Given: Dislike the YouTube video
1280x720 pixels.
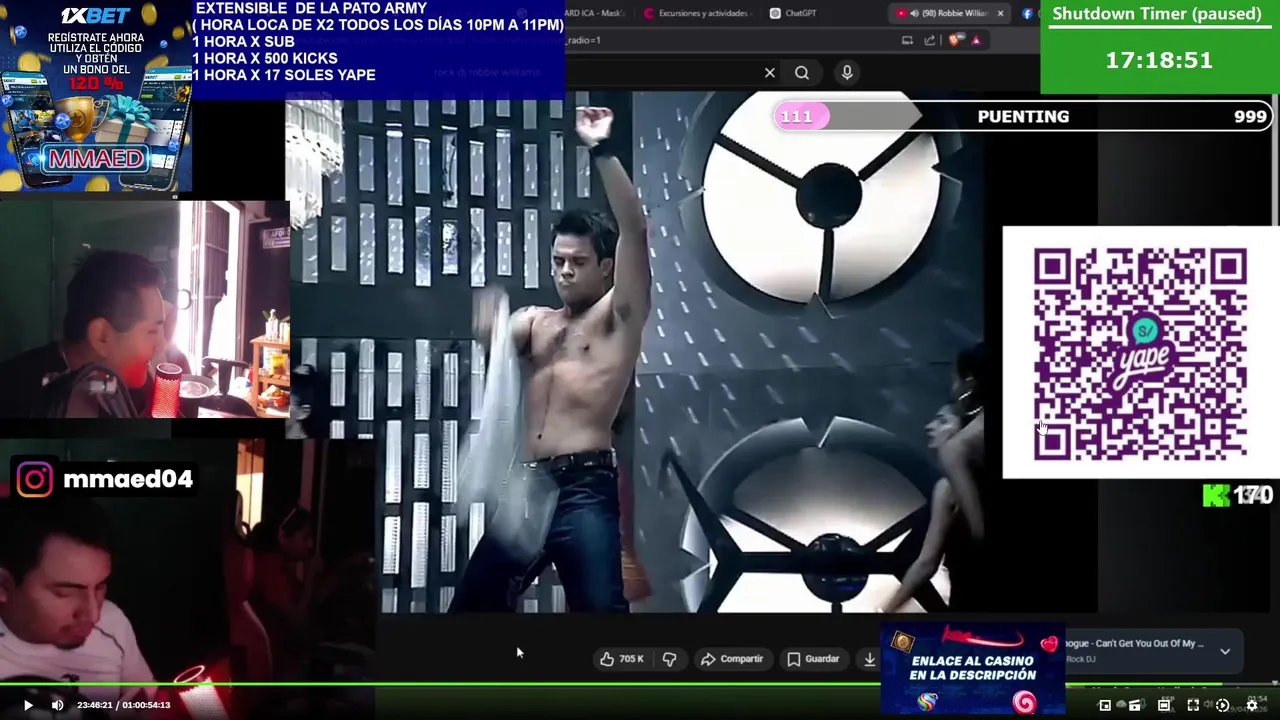Looking at the screenshot, I should click(669, 659).
